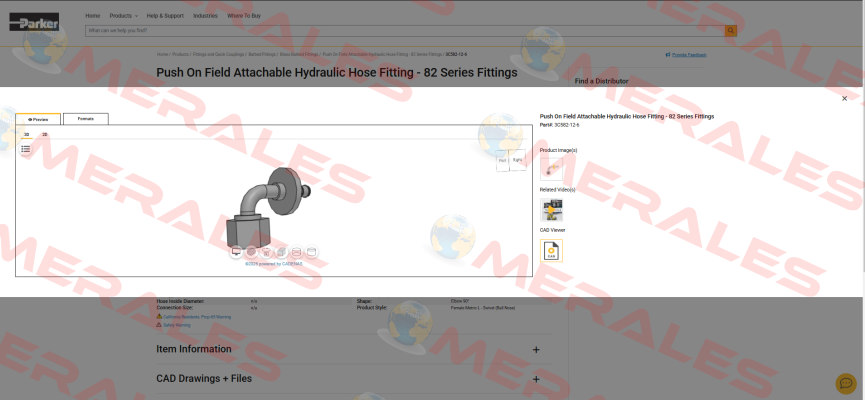The image size is (865, 400).
Task: Click the Parker logo
Action: pos(34,23)
